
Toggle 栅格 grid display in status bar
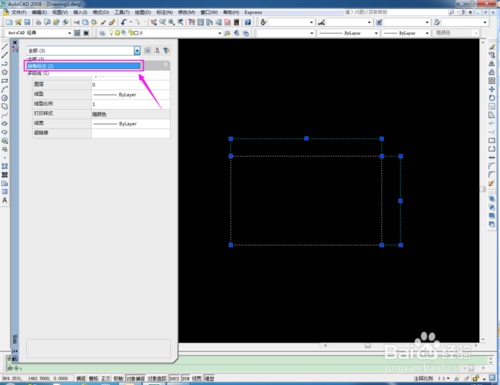[x=93, y=378]
